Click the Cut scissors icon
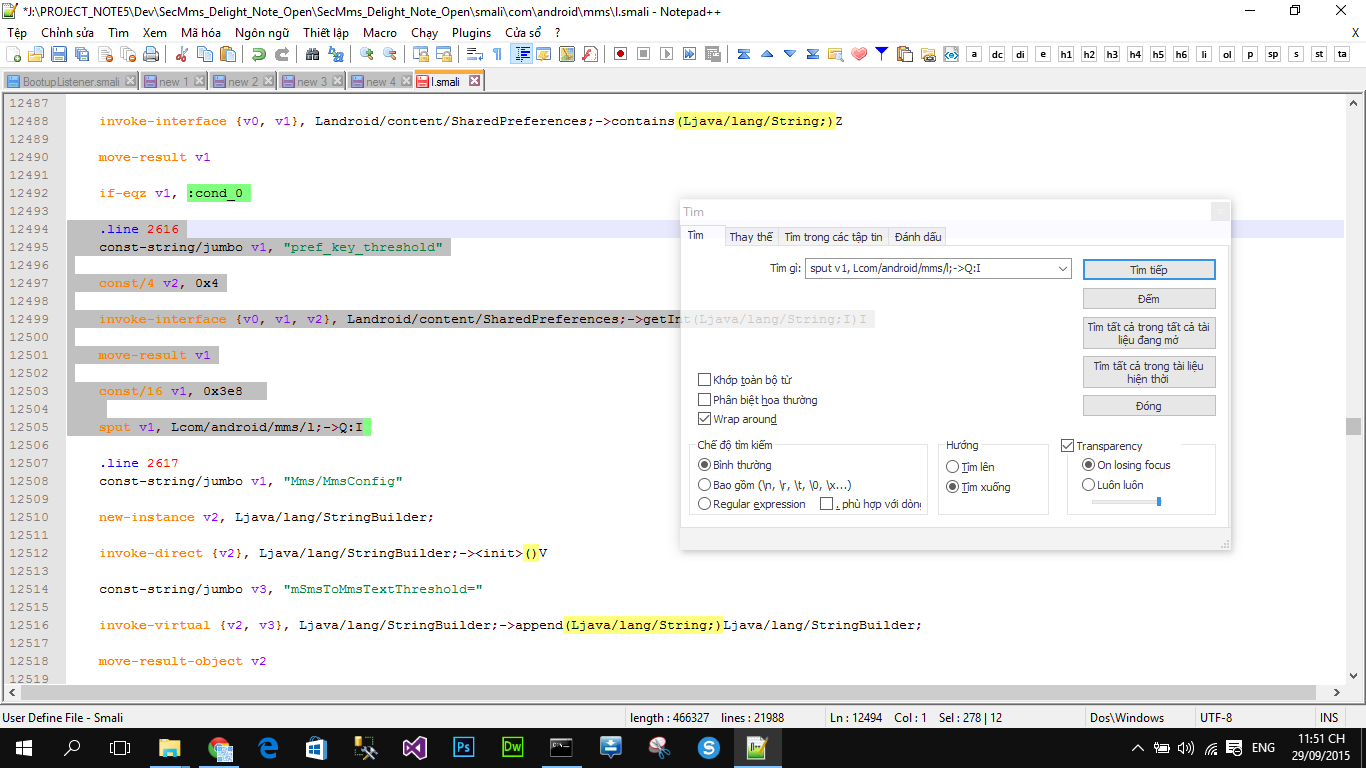 [x=181, y=54]
